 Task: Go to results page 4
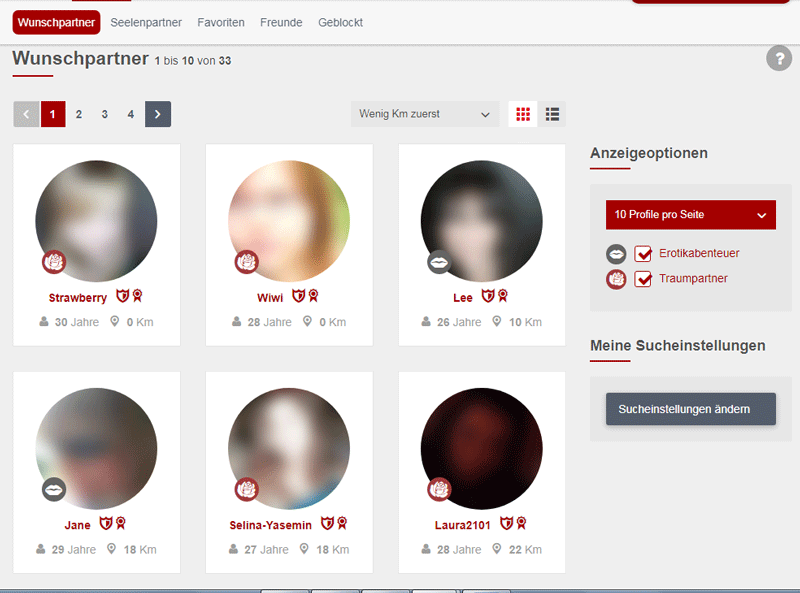(131, 114)
